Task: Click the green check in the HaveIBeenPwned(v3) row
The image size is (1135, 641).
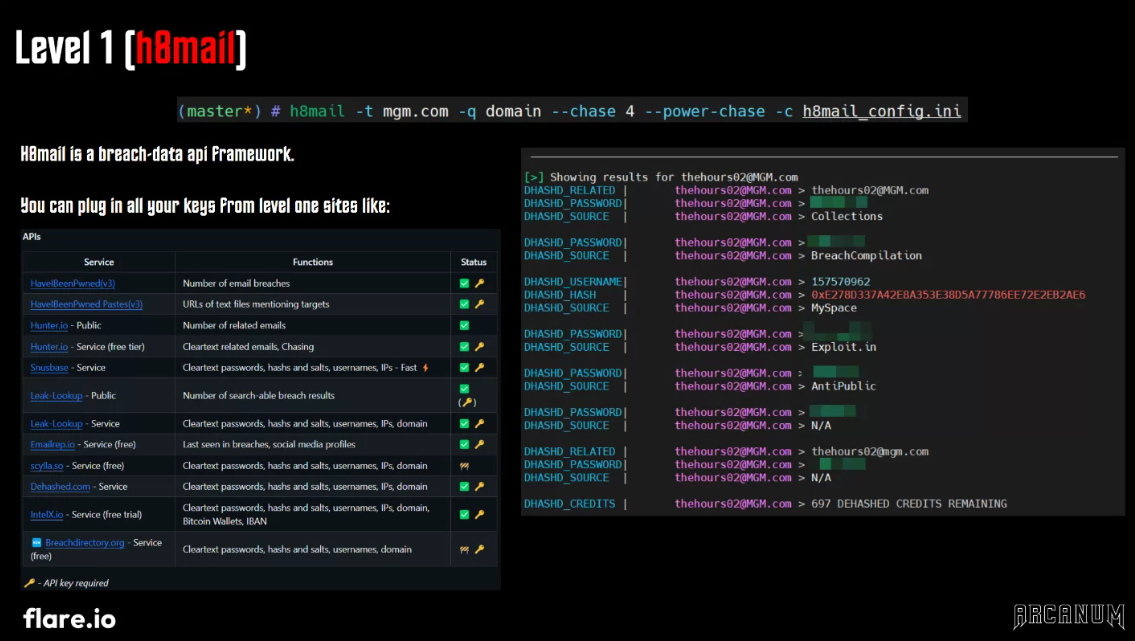Action: (465, 284)
